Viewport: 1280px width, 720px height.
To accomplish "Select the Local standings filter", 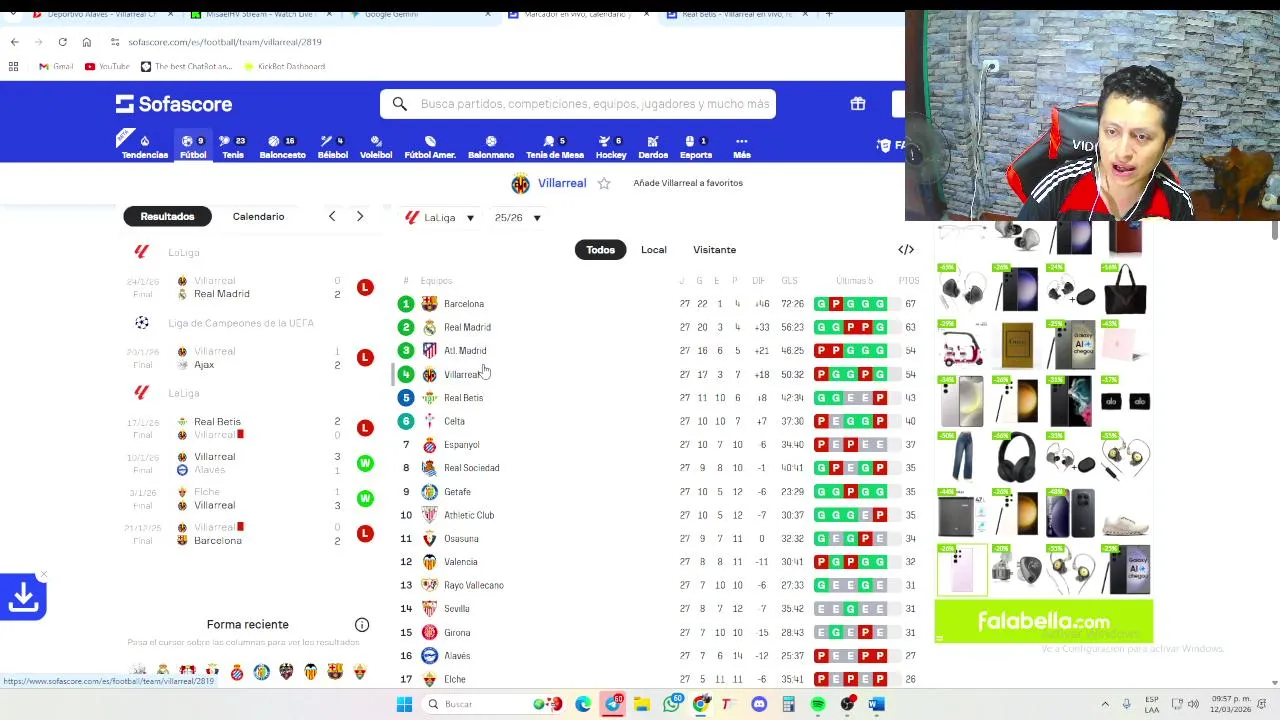I will pyautogui.click(x=654, y=250).
